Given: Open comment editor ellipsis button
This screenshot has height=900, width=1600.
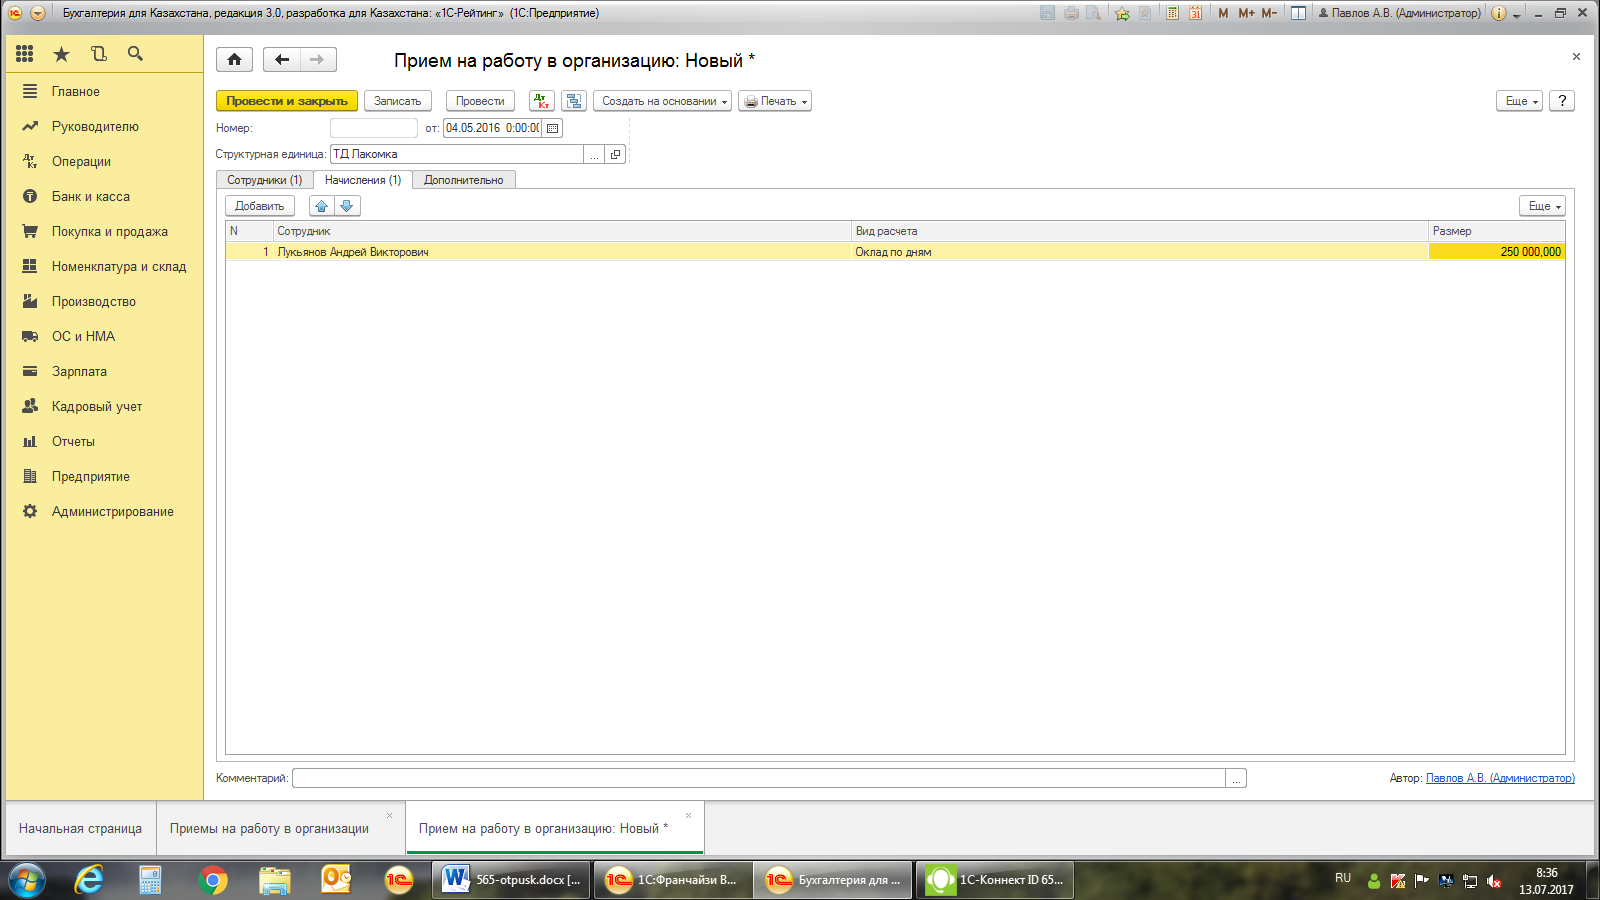Looking at the screenshot, I should pyautogui.click(x=1236, y=778).
